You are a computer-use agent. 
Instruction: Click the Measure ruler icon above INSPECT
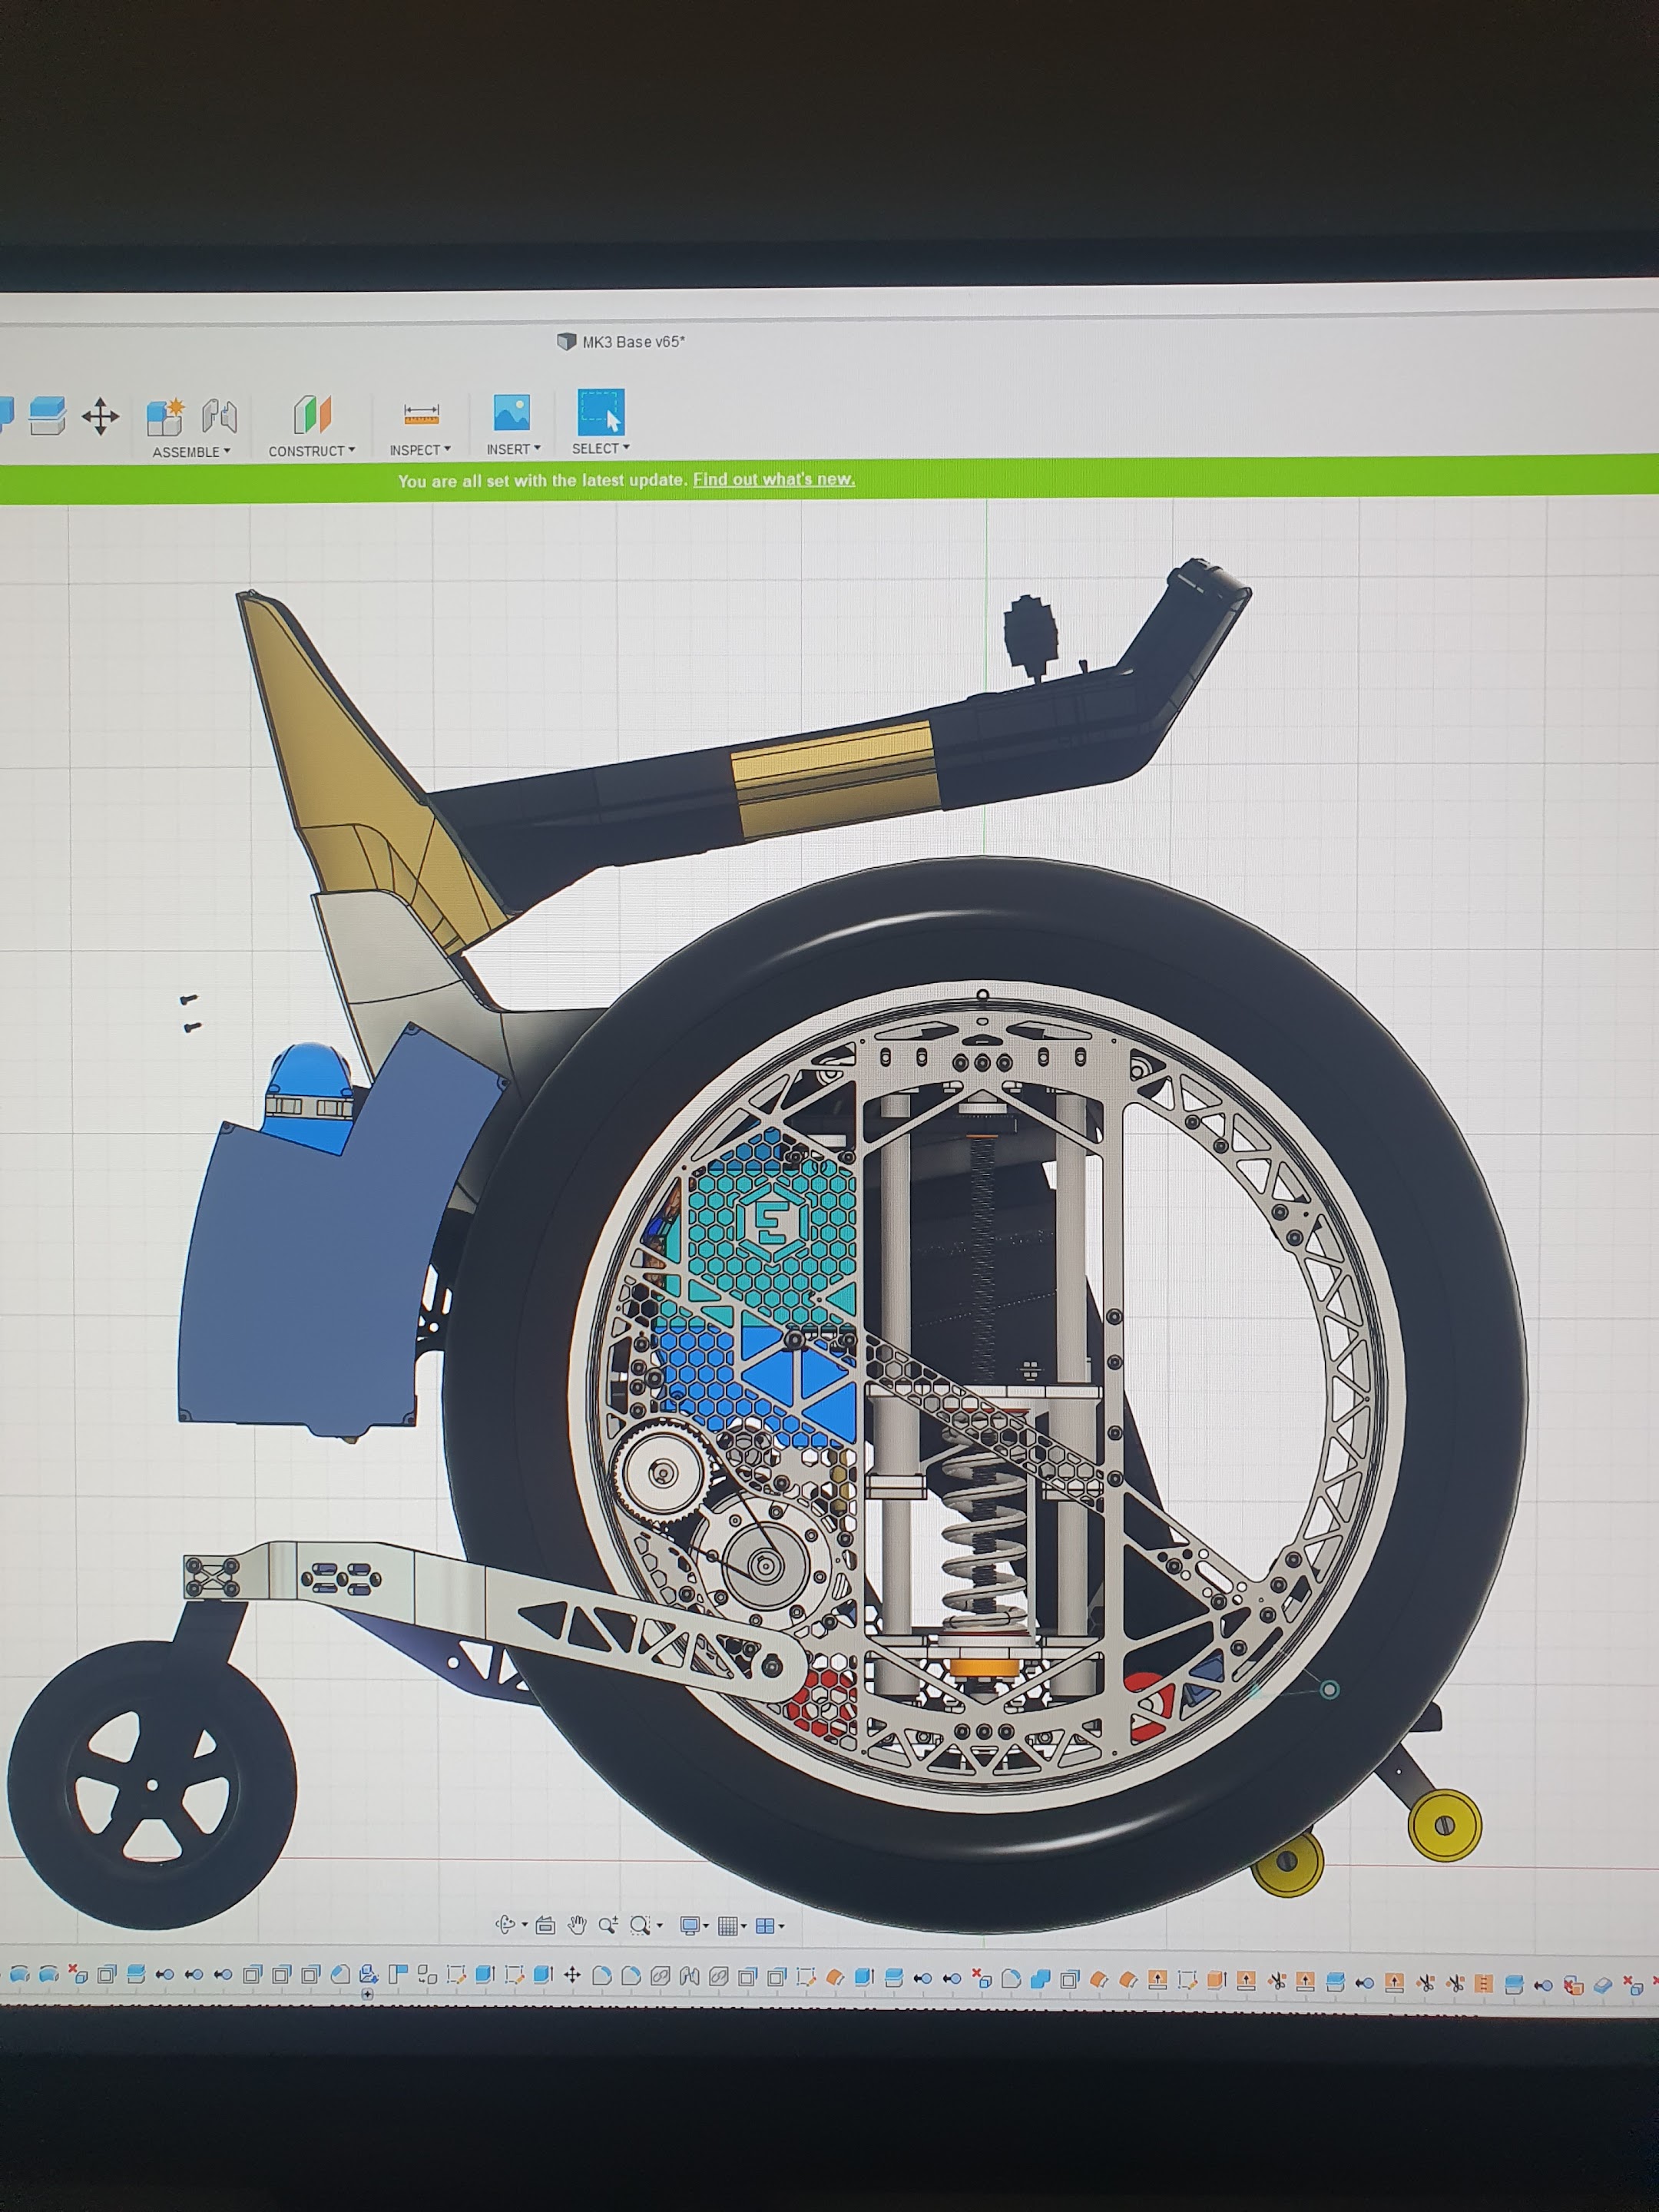[421, 413]
